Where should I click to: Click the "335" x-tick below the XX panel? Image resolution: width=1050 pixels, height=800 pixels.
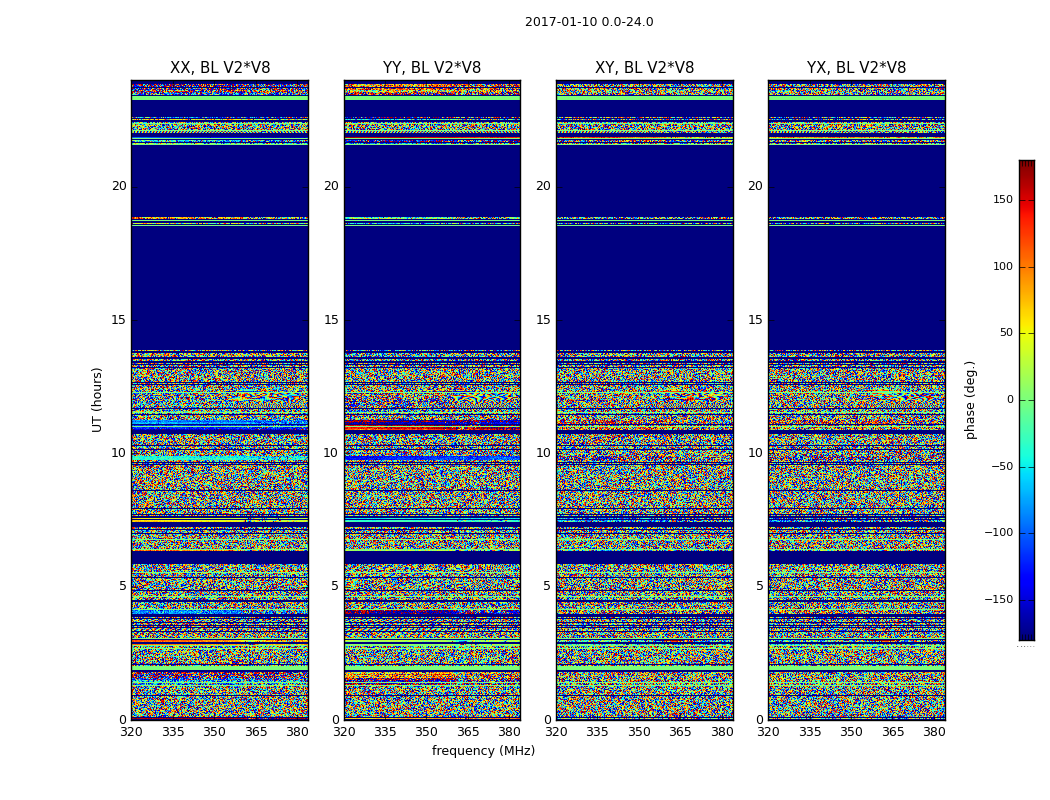(173, 732)
